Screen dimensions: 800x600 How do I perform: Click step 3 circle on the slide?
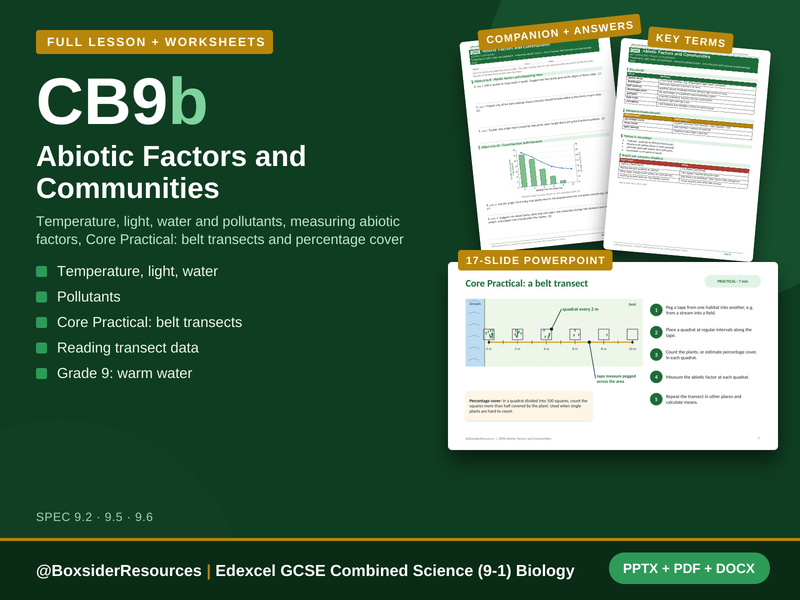(656, 355)
